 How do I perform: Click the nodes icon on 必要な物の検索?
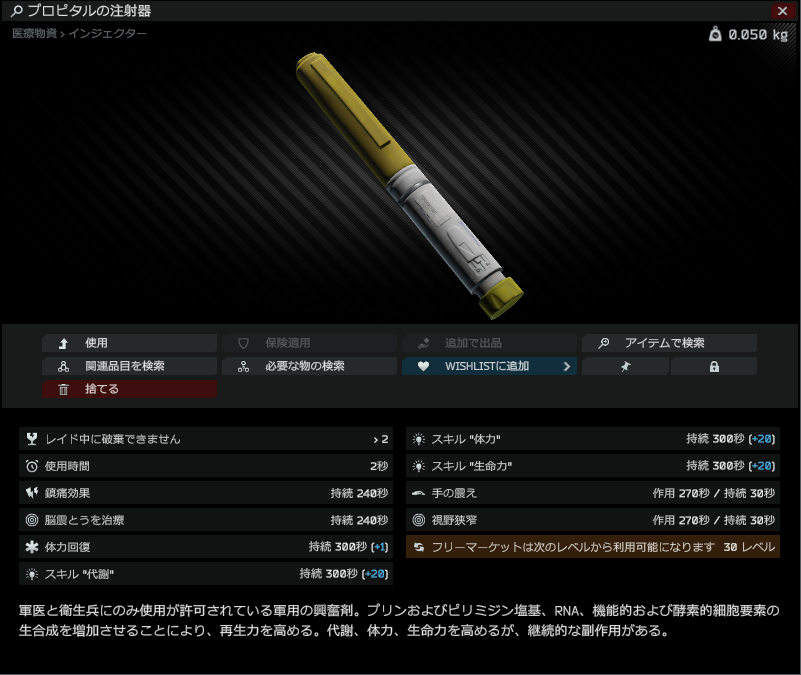click(x=243, y=366)
